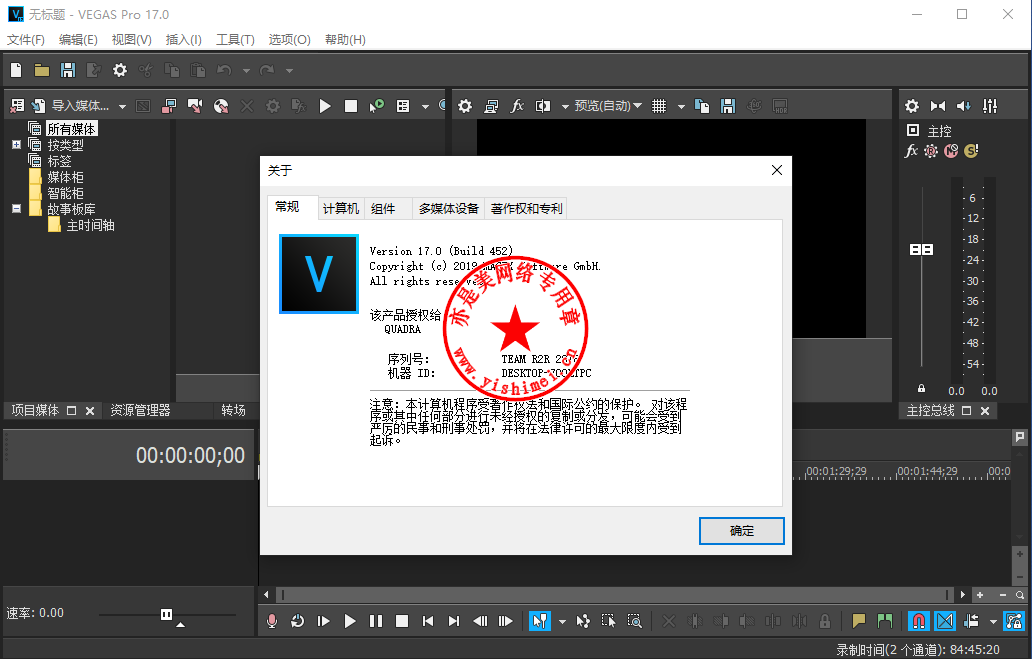Toggle auto ripple in the timeline toolbar
This screenshot has width=1032, height=659.
tap(971, 621)
